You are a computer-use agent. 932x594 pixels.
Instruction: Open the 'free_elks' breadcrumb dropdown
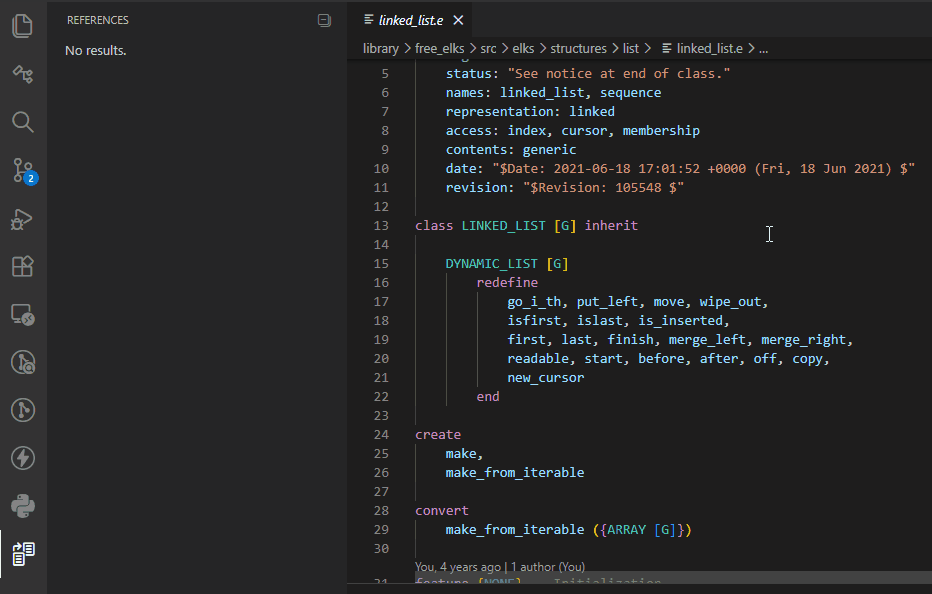(x=439, y=48)
